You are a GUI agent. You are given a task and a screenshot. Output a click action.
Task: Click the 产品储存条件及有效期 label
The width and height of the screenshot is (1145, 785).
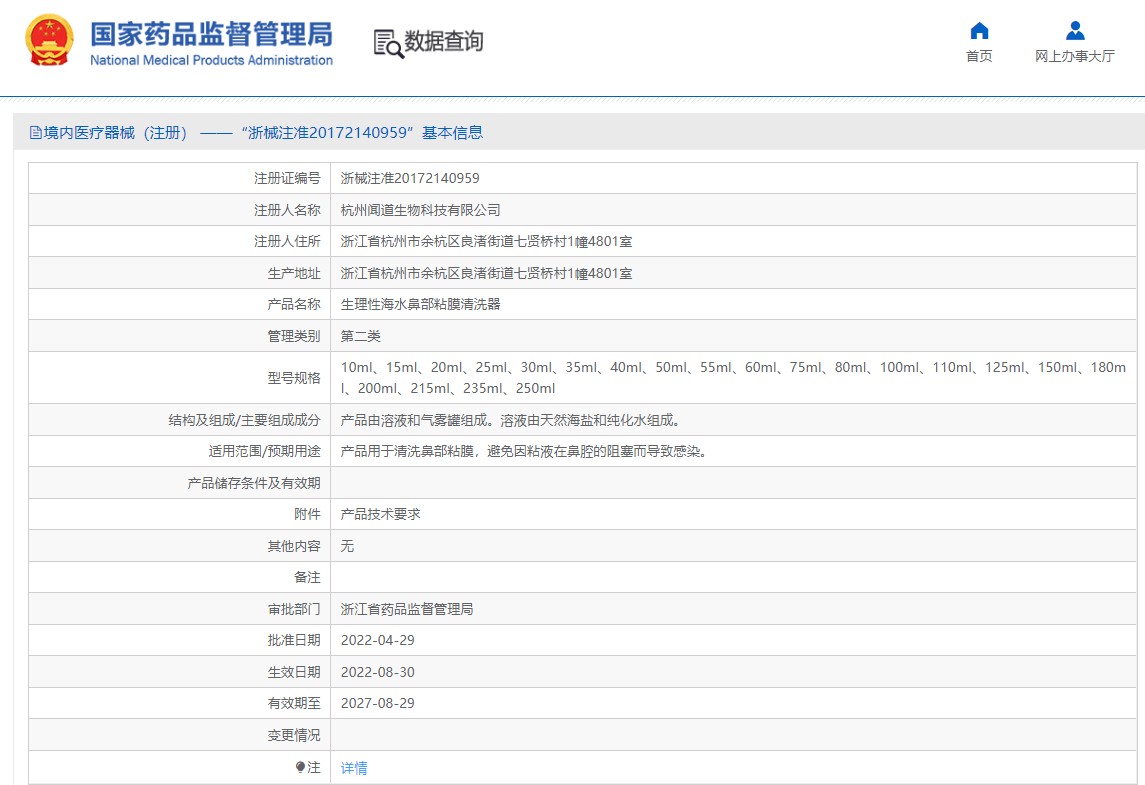coord(254,483)
